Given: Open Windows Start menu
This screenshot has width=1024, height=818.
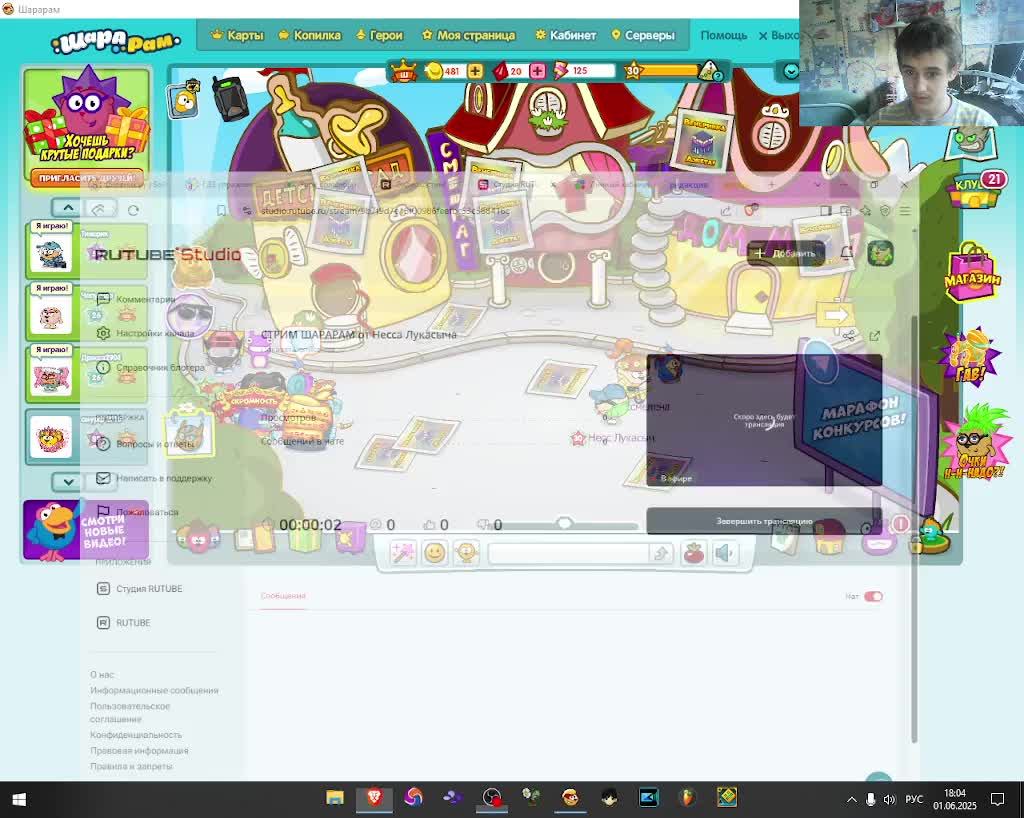Looking at the screenshot, I should coord(18,799).
